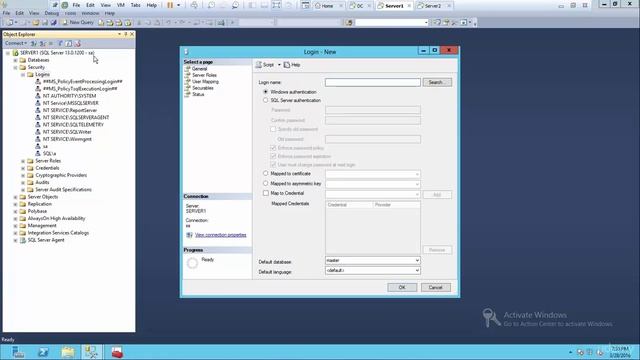The height and width of the screenshot is (360, 640).
Task: Select the AlwaysOn High Availability node
Action: (x=56, y=218)
